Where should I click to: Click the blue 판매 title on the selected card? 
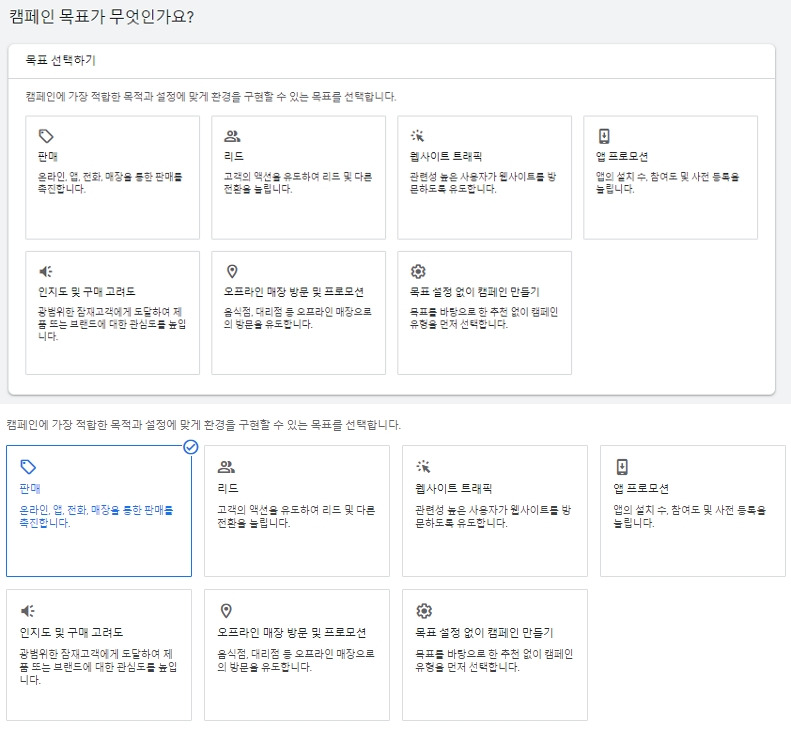click(30, 488)
